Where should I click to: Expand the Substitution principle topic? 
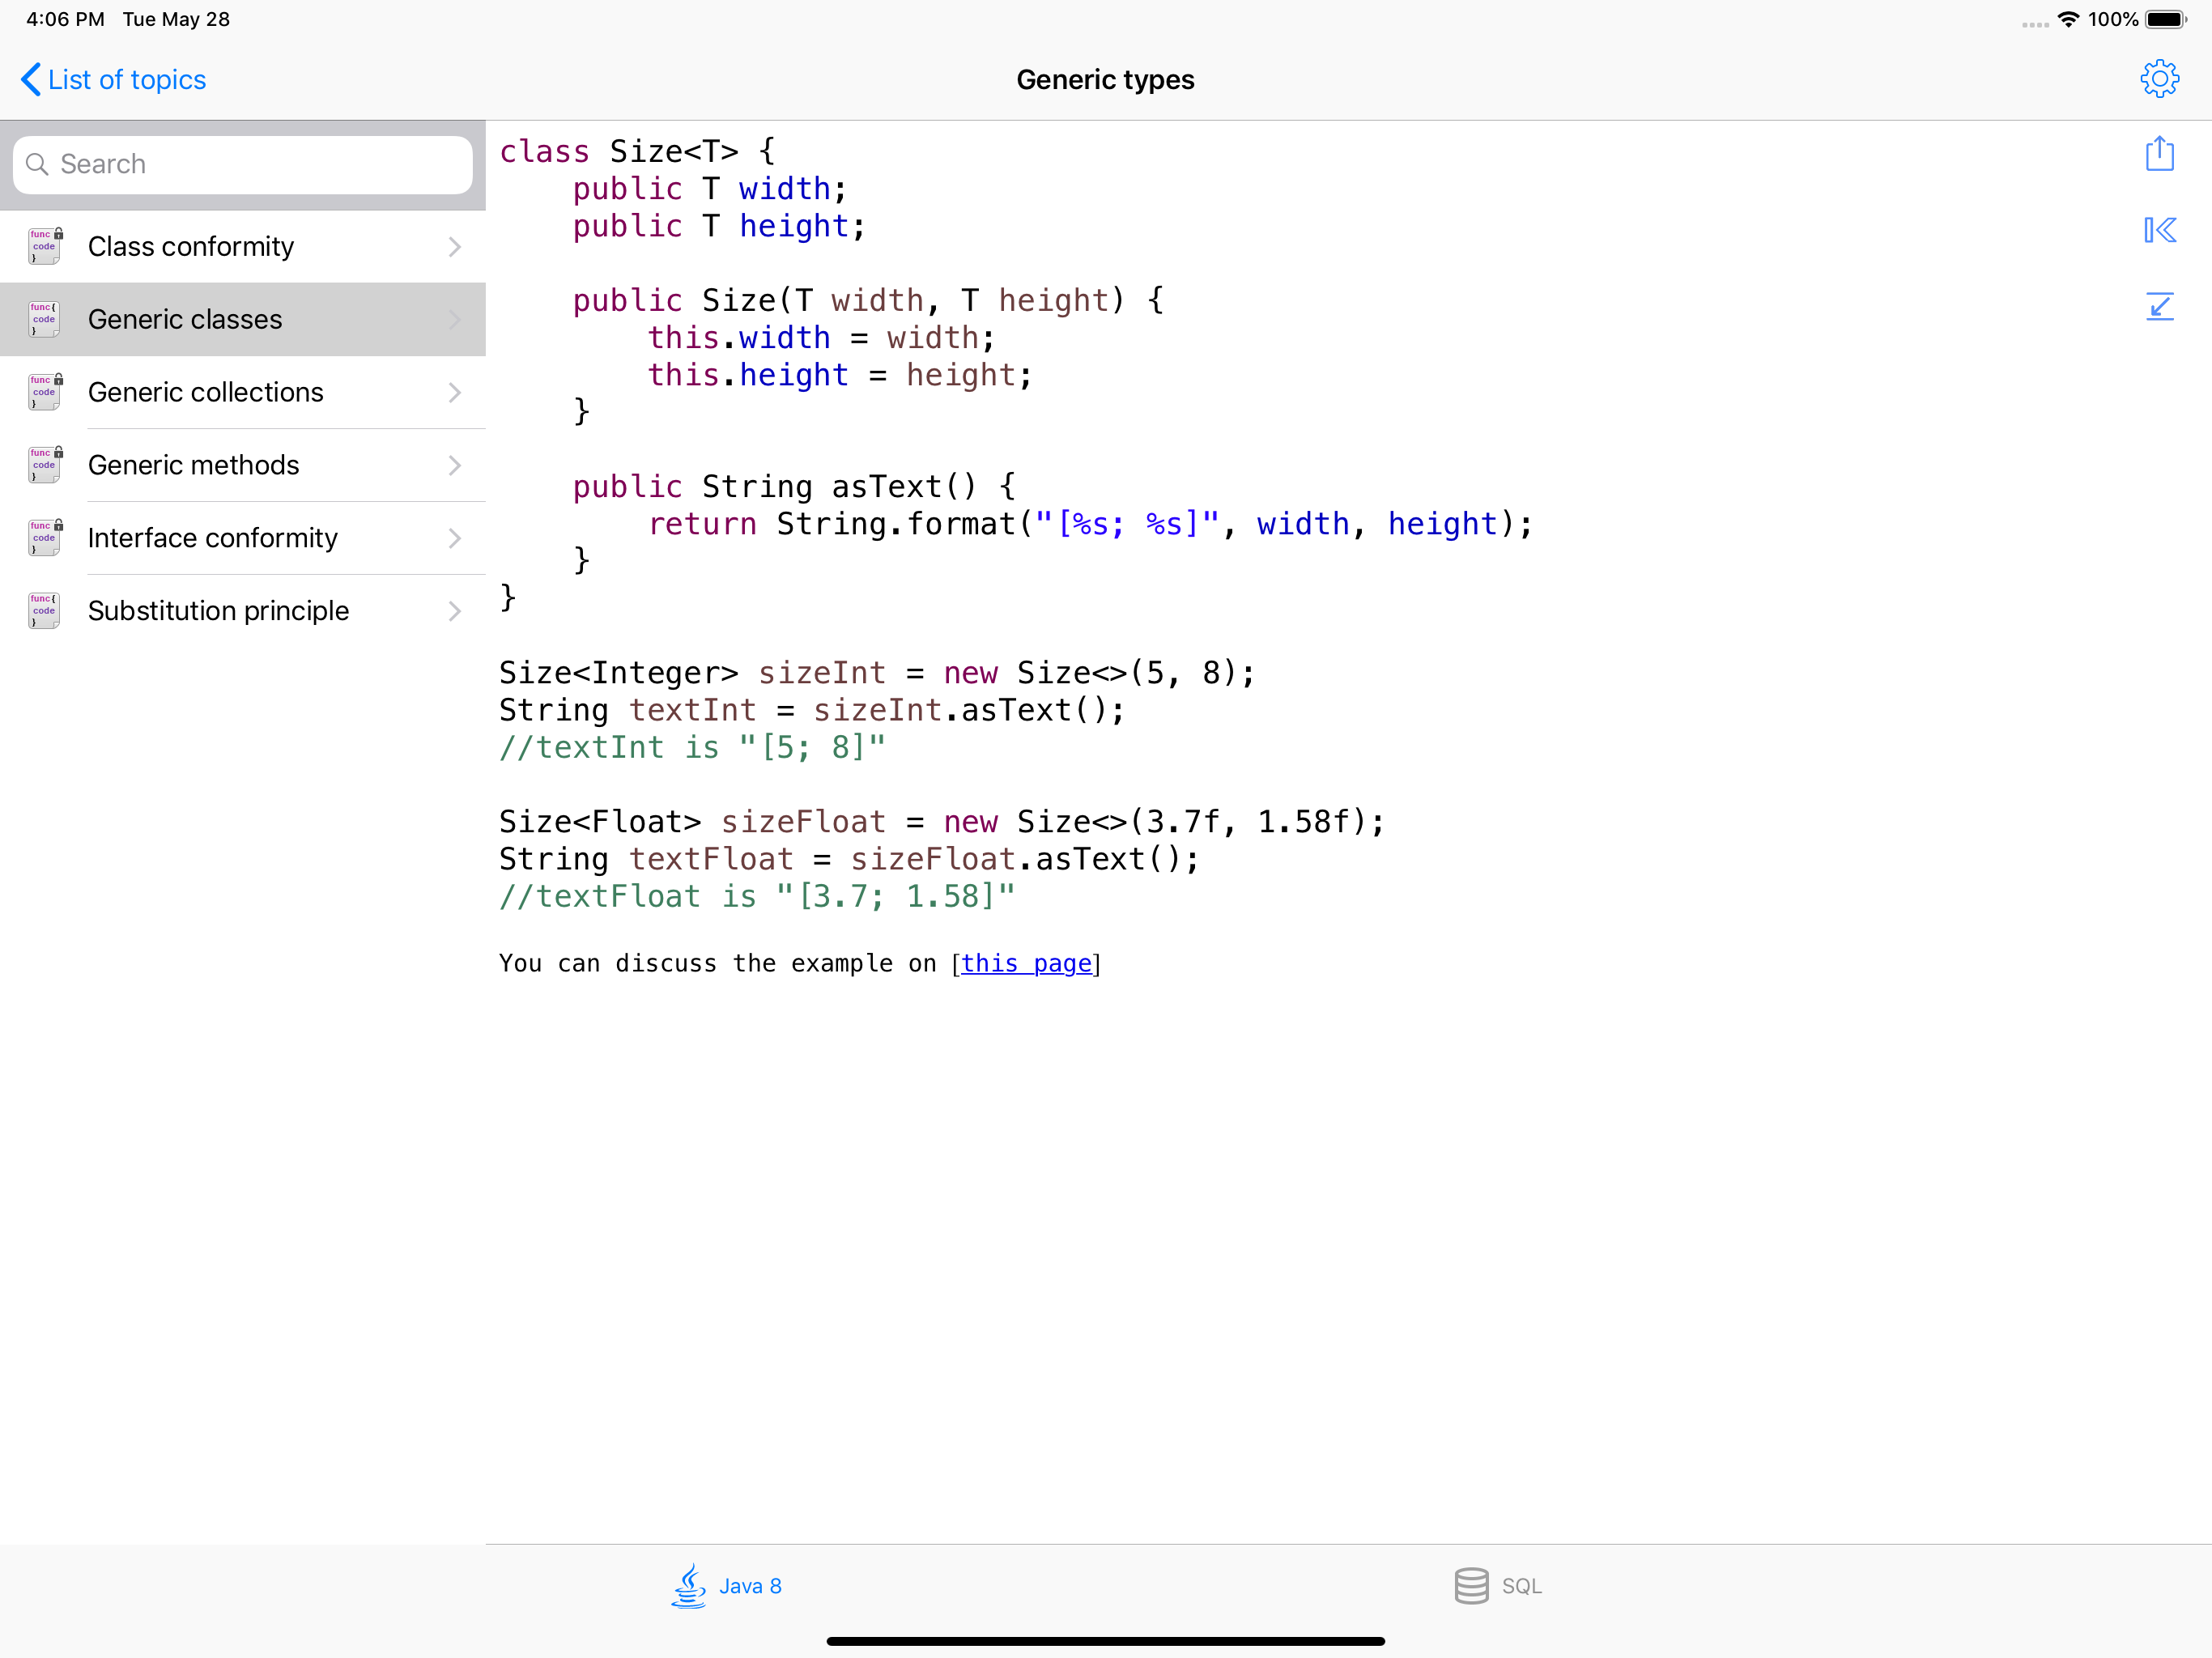[455, 611]
